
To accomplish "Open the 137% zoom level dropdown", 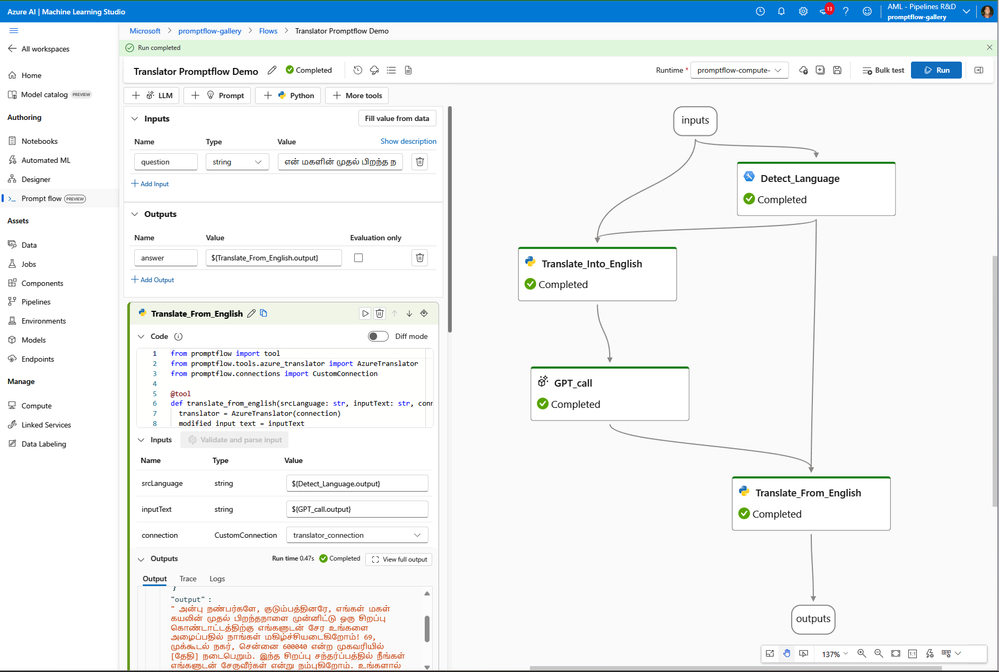I will [x=835, y=654].
